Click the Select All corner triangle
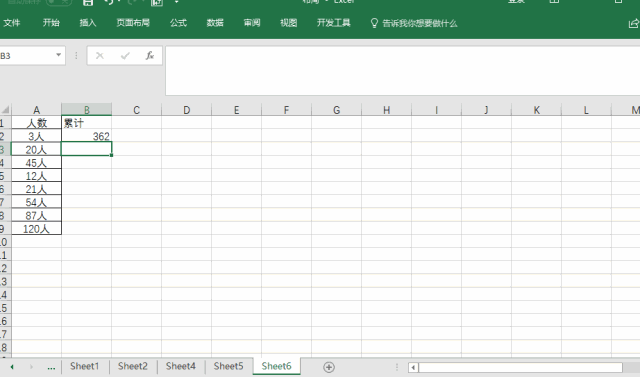 click(6, 110)
